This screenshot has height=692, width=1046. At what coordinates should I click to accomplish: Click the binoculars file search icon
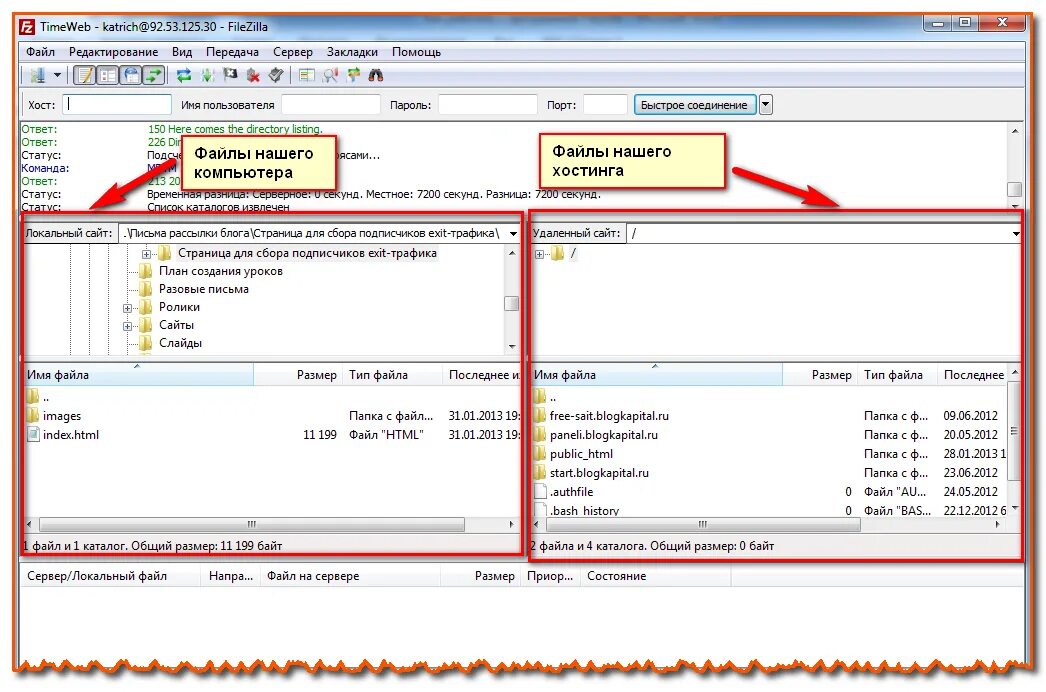click(376, 75)
